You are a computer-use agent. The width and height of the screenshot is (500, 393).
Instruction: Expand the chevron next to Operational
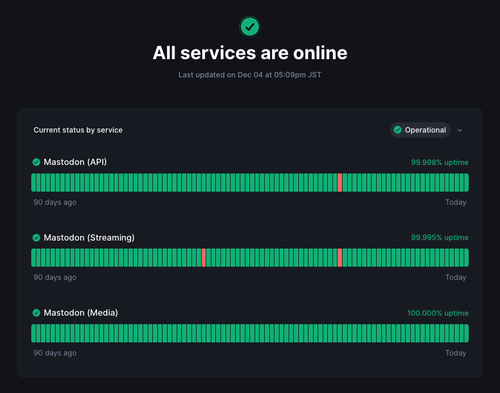coord(460,130)
